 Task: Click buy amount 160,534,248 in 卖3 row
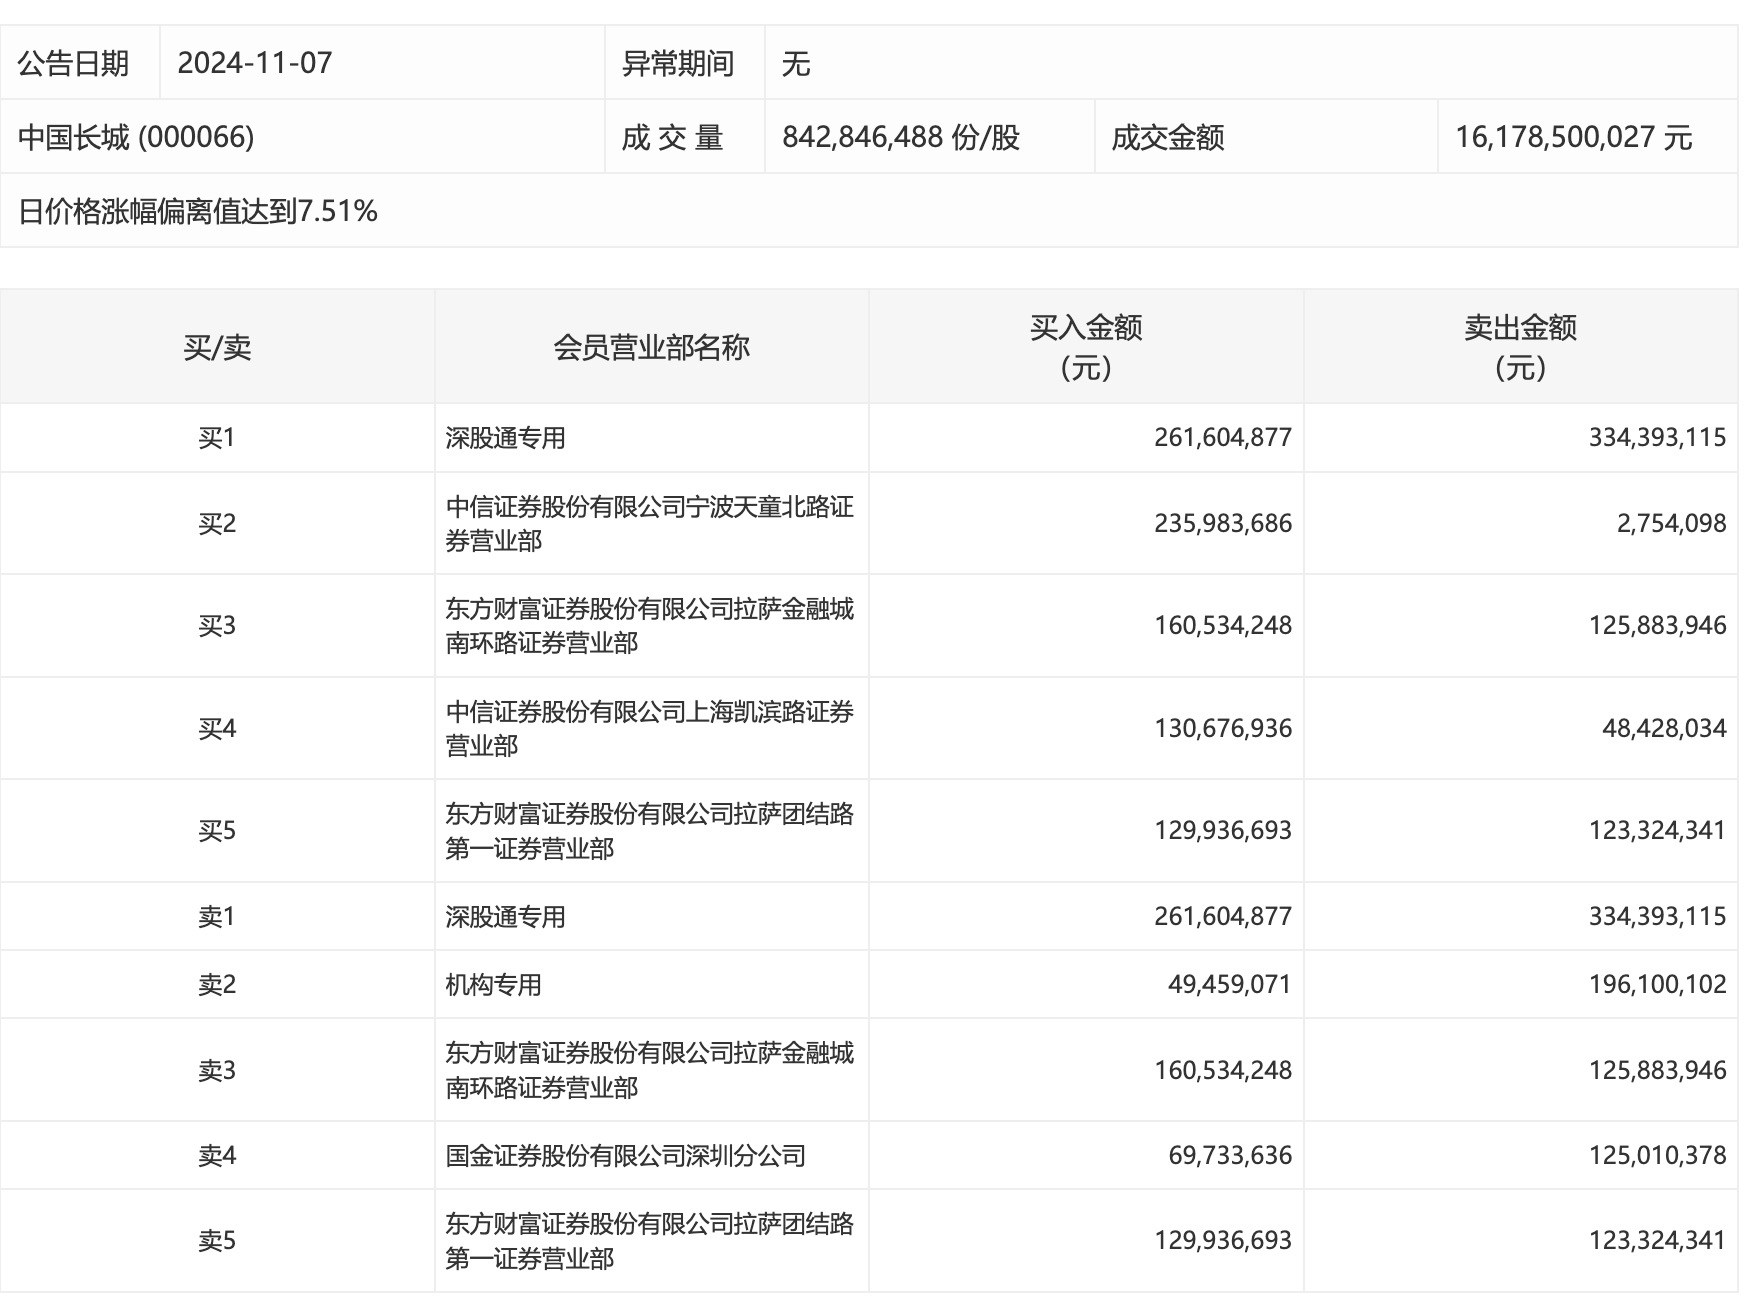pos(1223,1070)
